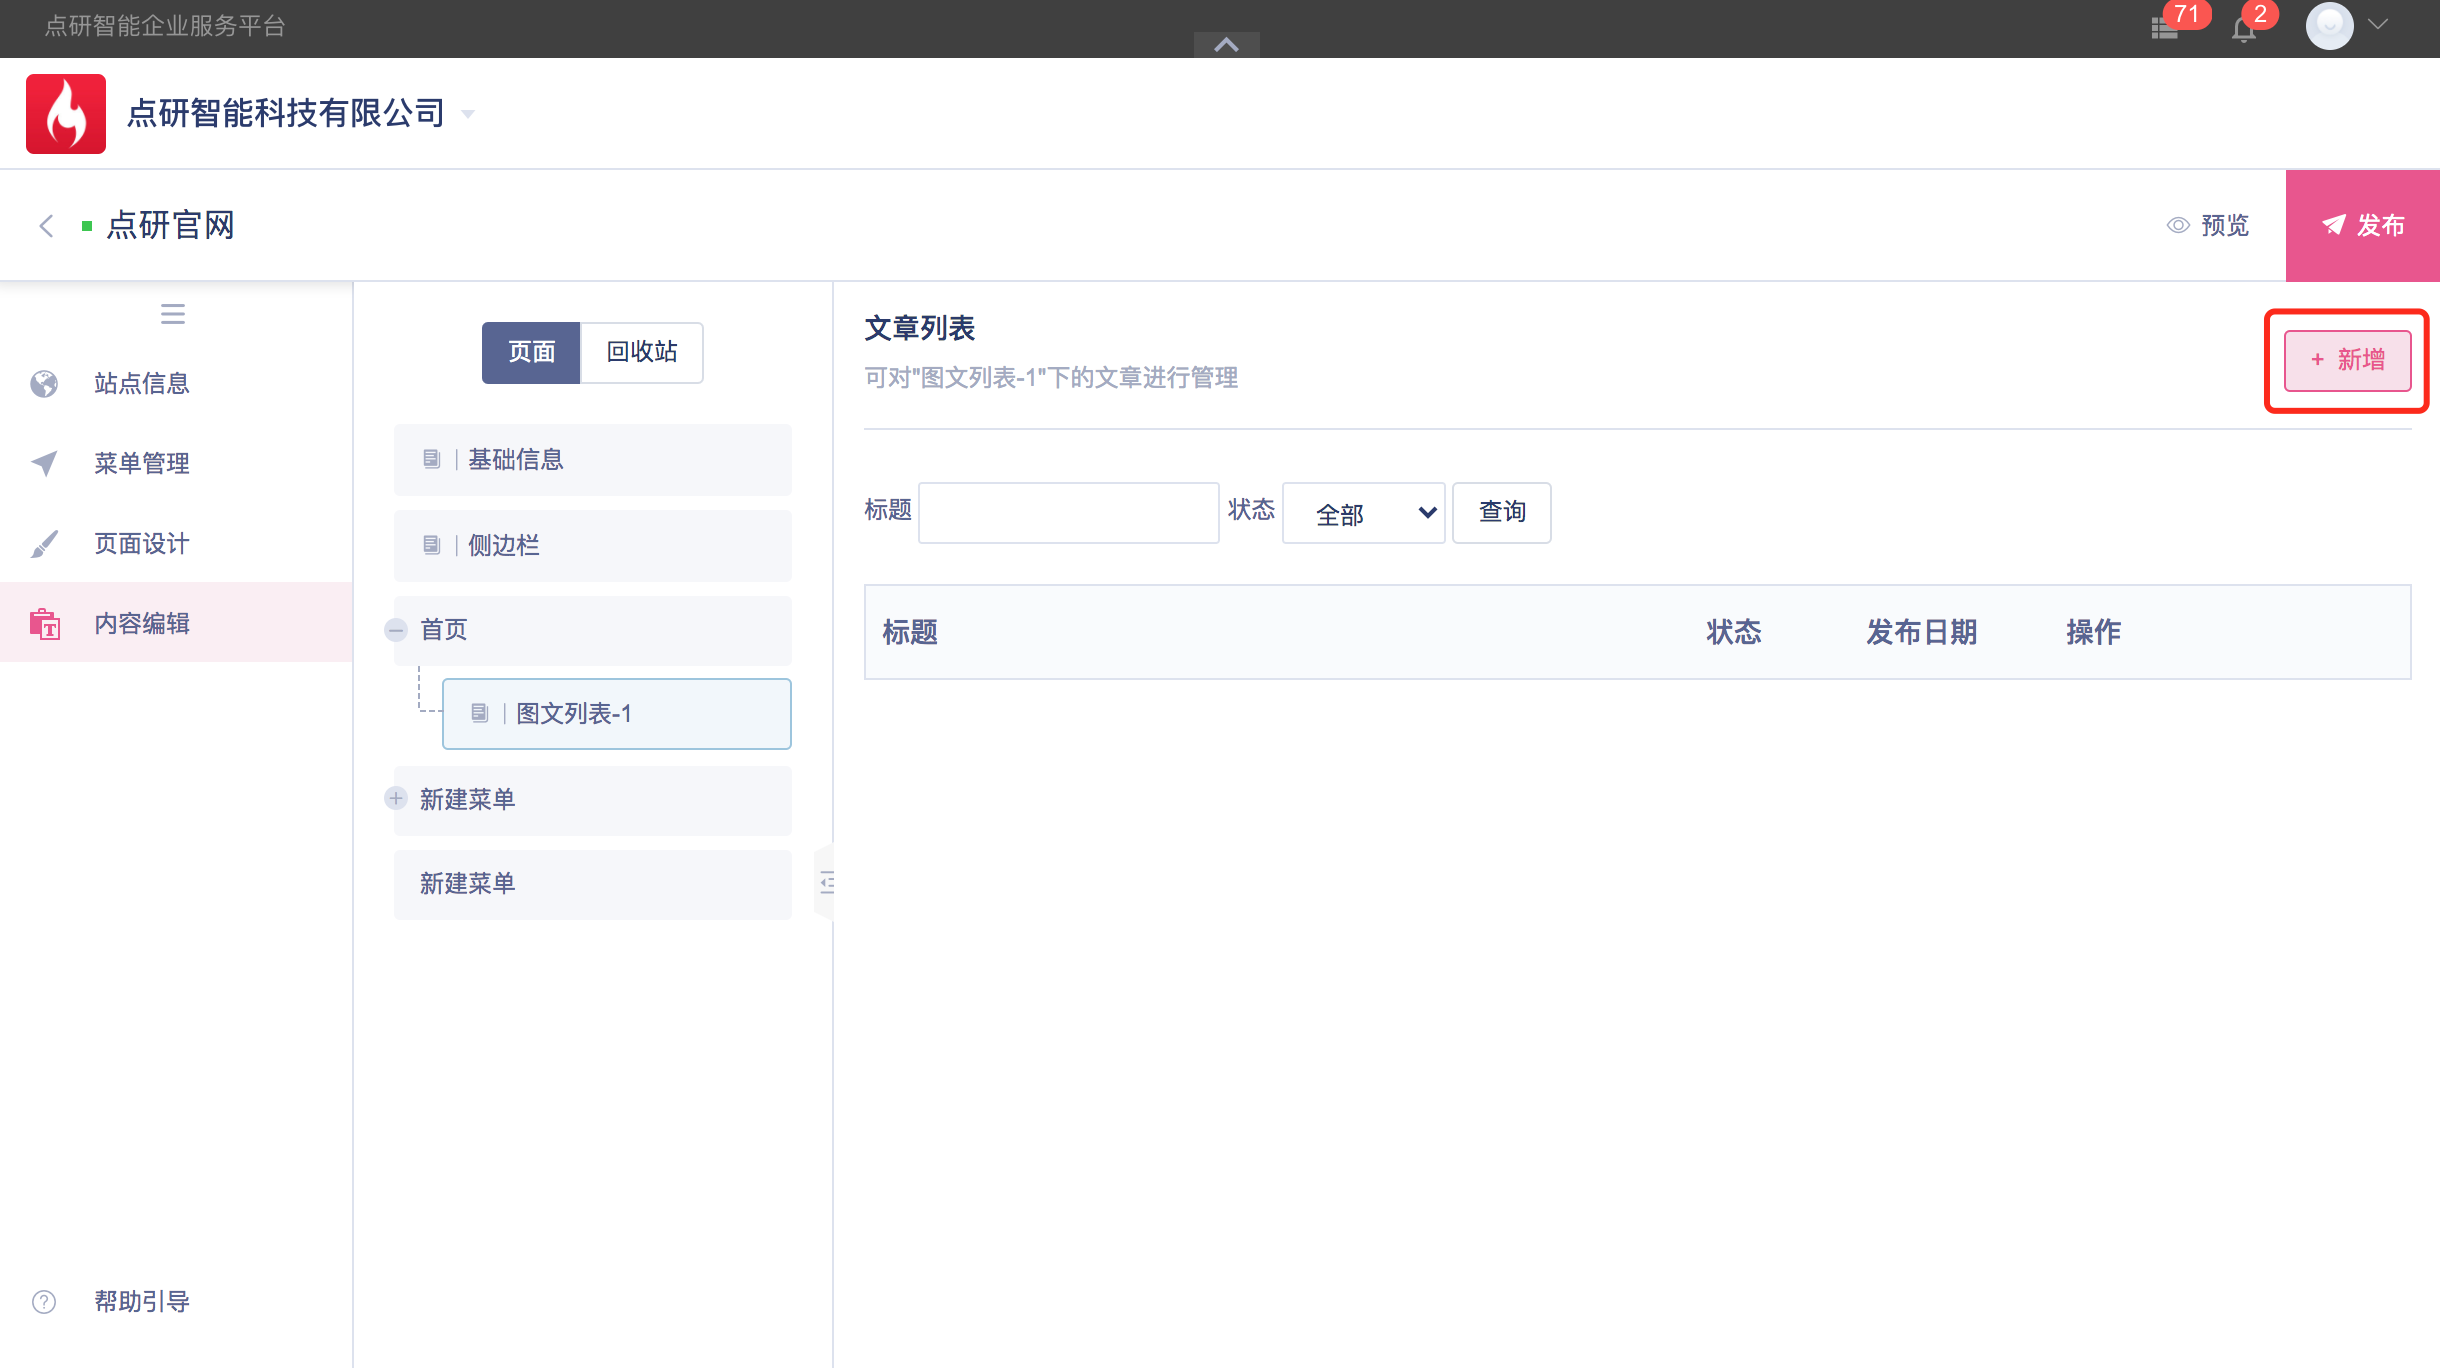
Task: Open the task list icon with 71 badge
Action: pos(2165,28)
